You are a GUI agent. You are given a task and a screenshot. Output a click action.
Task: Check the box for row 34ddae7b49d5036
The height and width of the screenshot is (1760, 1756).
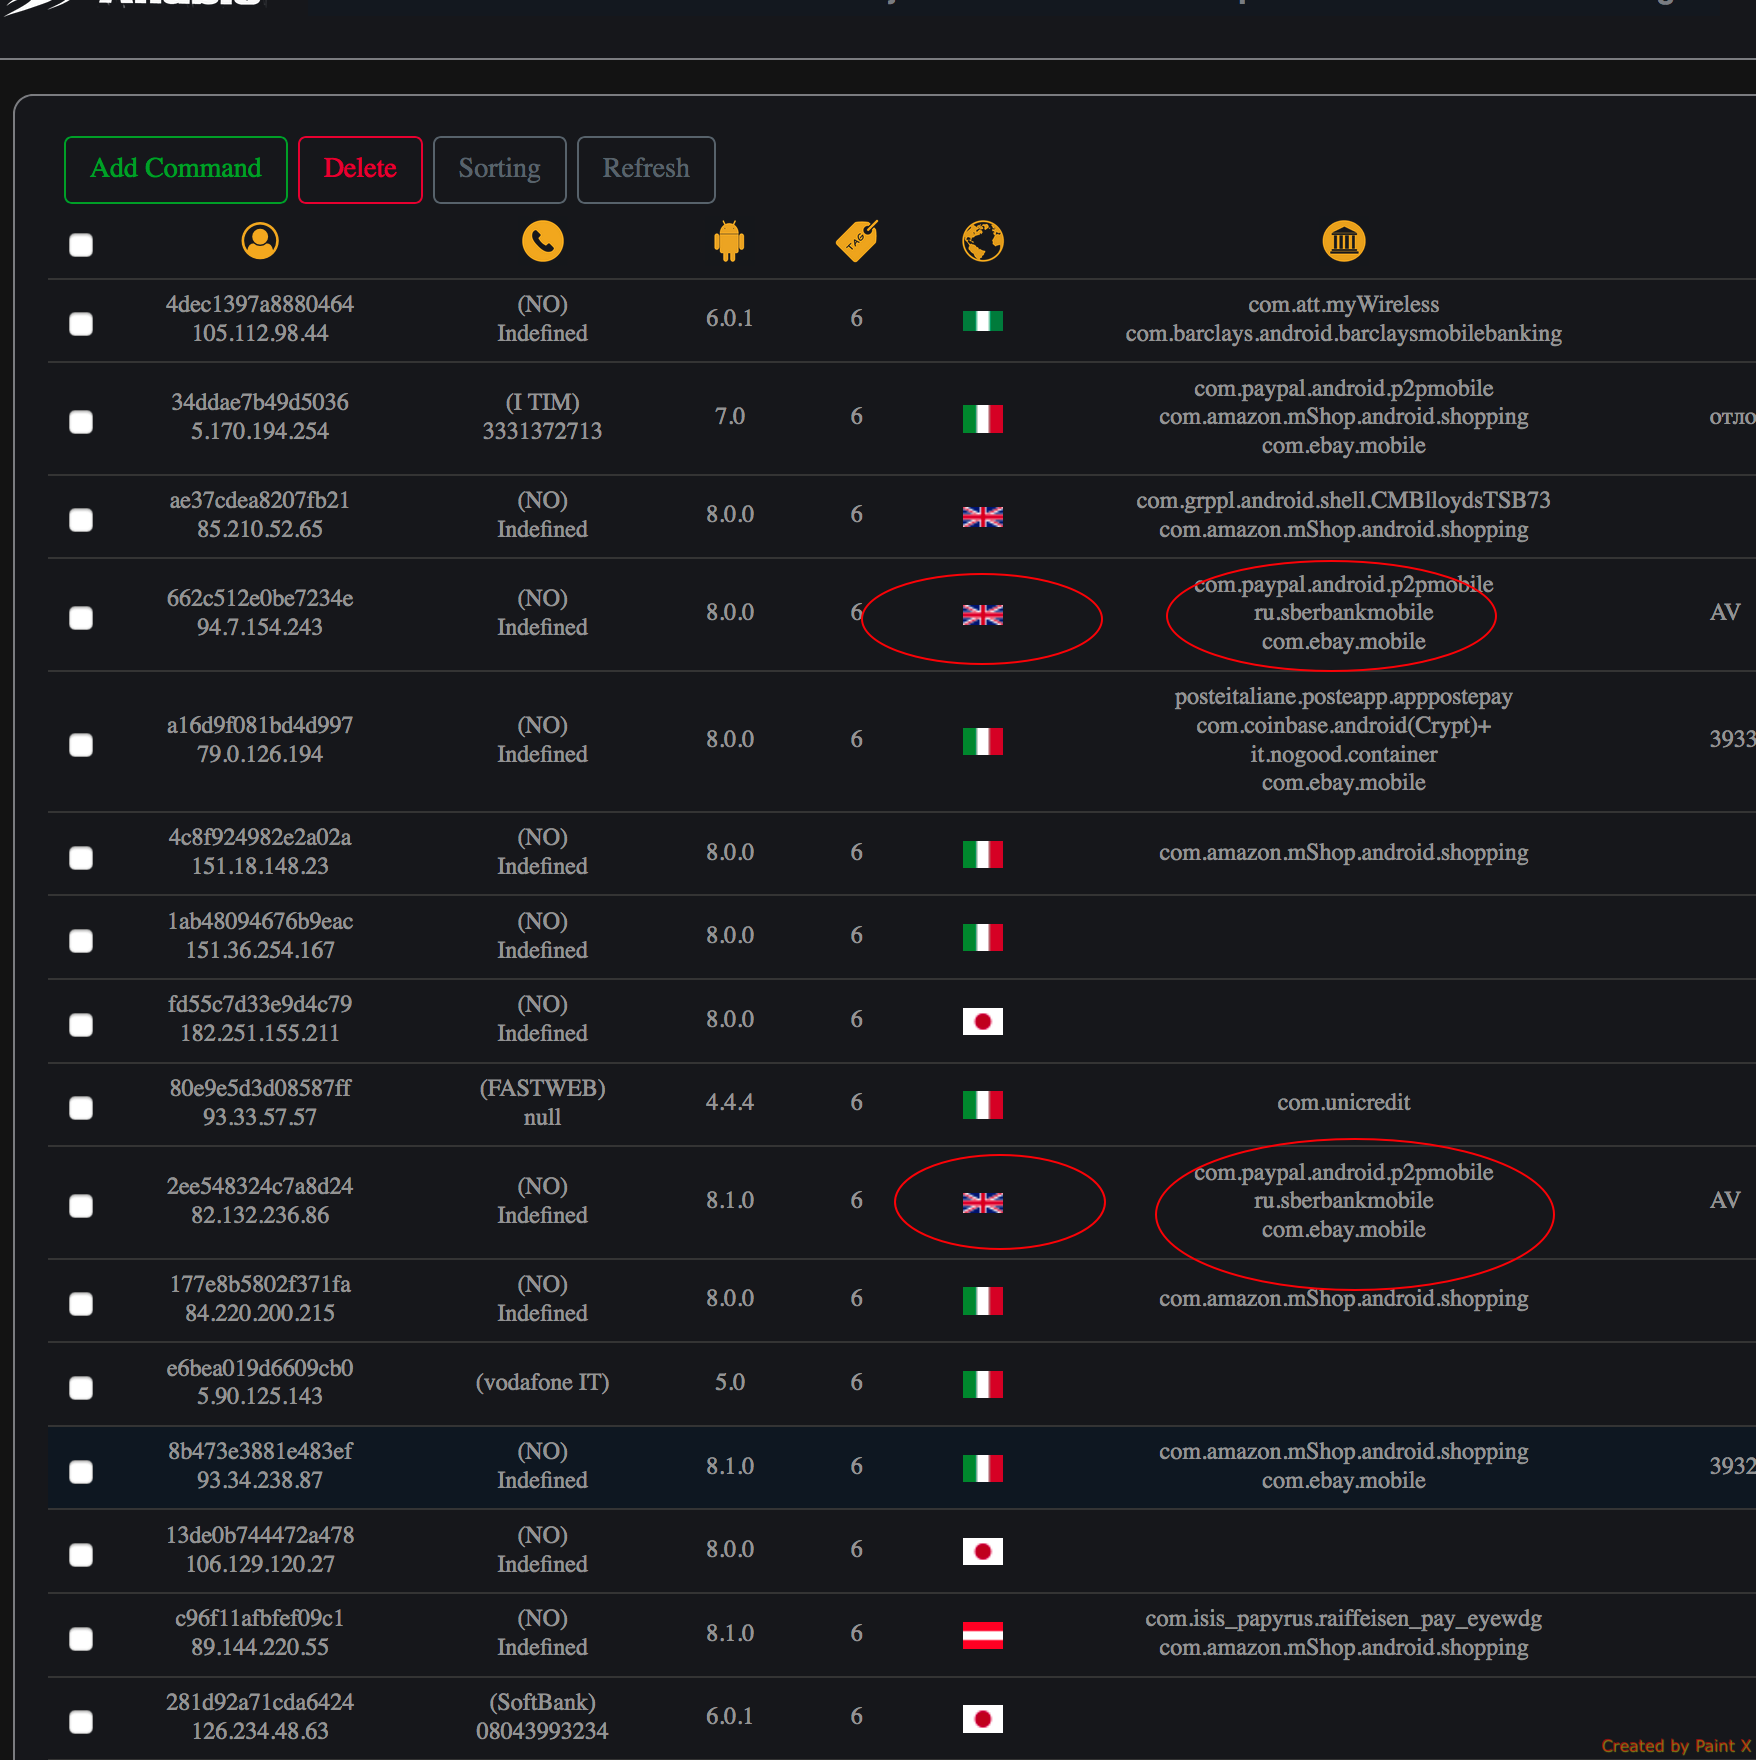[81, 421]
